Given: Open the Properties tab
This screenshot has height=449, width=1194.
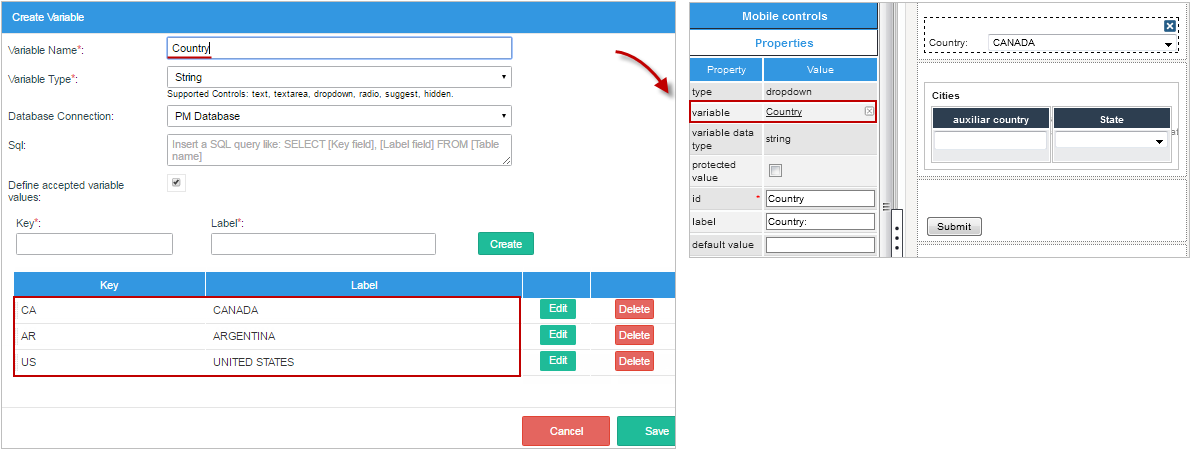Looking at the screenshot, I should (783, 43).
